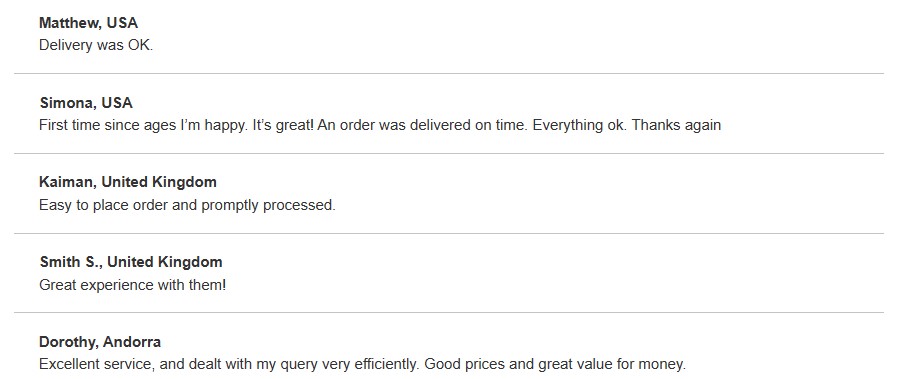Click the divider below Smith S. review

[x=449, y=312]
